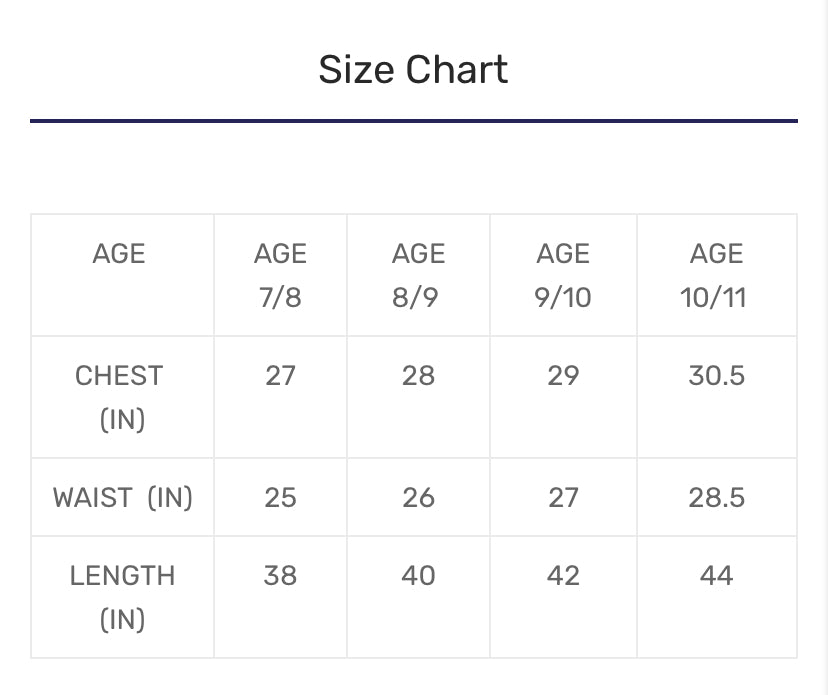This screenshot has width=828, height=695.
Task: Click the AGE 9/10 column header
Action: (563, 275)
